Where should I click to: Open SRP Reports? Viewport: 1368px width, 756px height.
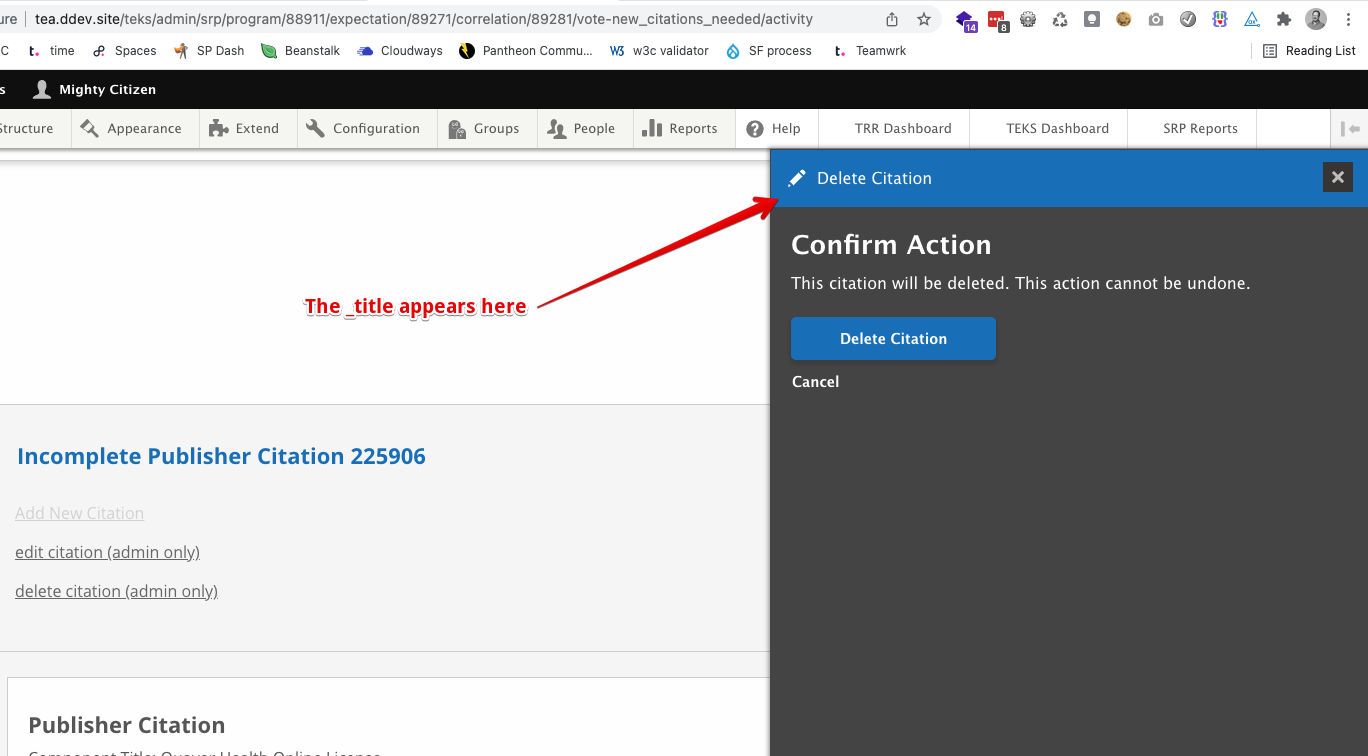pyautogui.click(x=1200, y=128)
